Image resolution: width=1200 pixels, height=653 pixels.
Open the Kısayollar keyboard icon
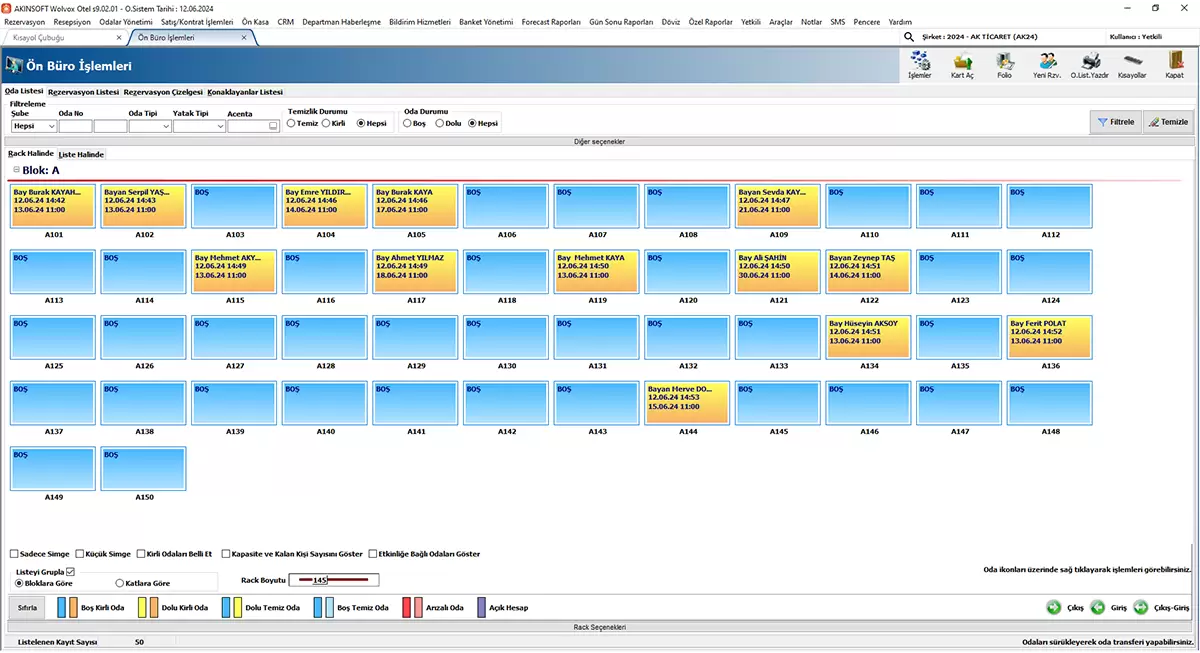[1131, 62]
